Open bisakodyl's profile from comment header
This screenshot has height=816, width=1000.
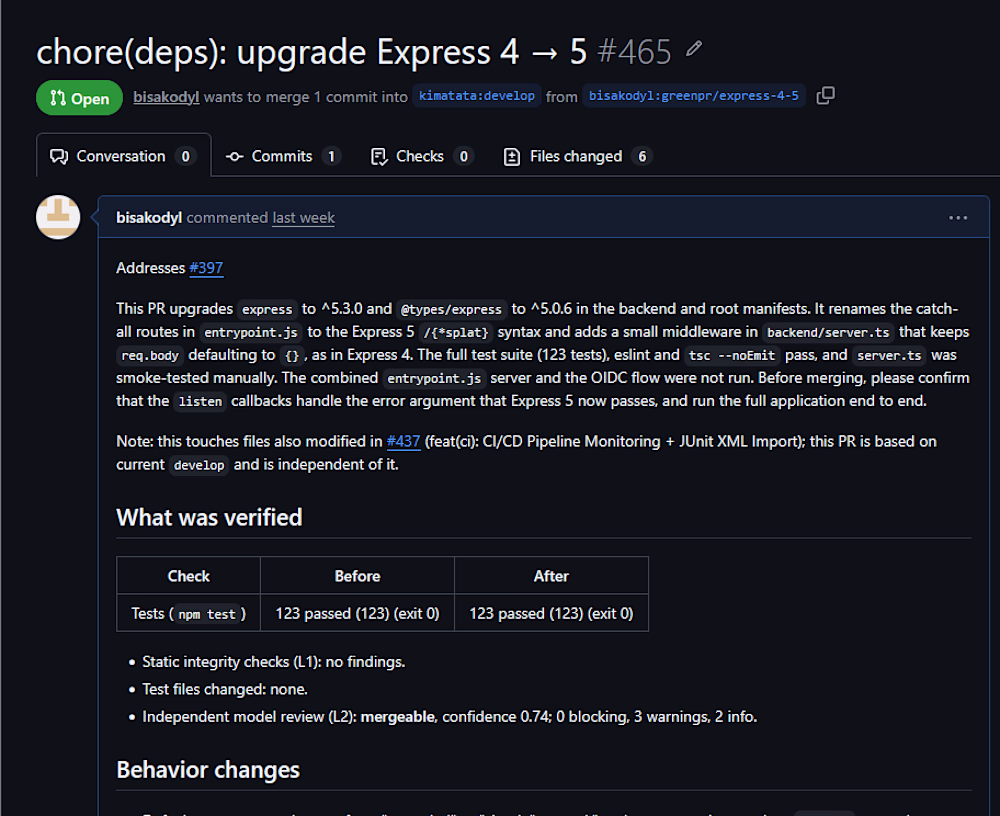coord(149,218)
